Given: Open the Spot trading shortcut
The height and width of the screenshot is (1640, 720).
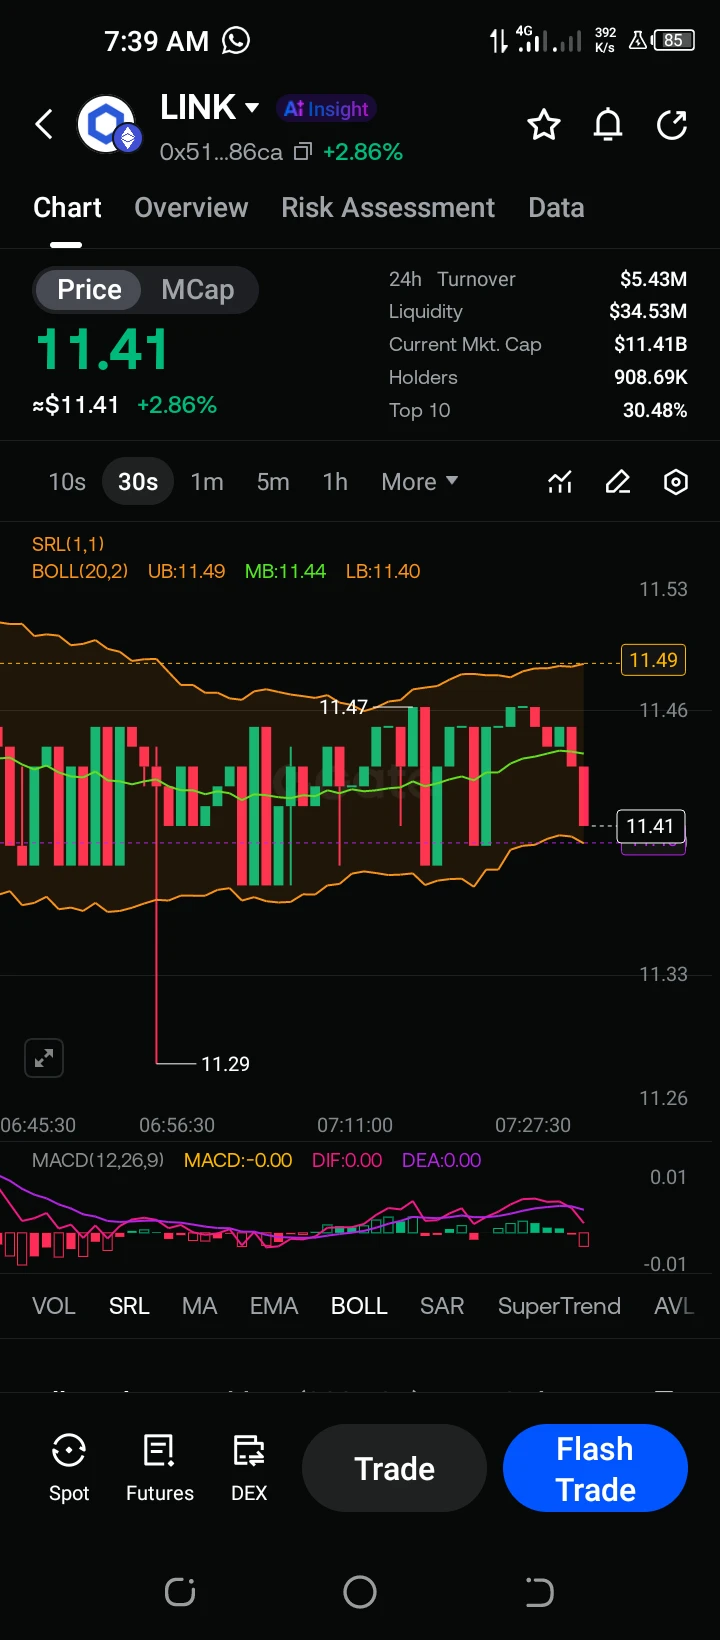Looking at the screenshot, I should pyautogui.click(x=69, y=1468).
